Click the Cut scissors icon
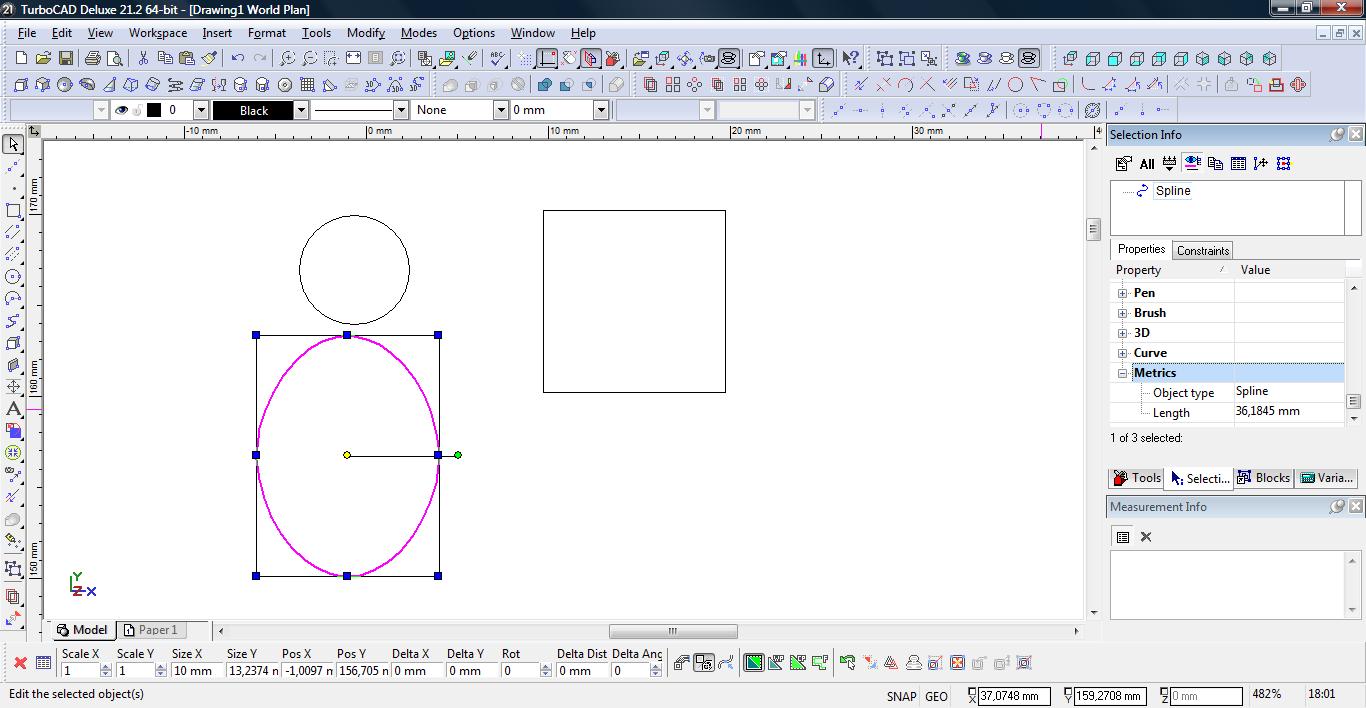The height and width of the screenshot is (708, 1366). pyautogui.click(x=143, y=59)
